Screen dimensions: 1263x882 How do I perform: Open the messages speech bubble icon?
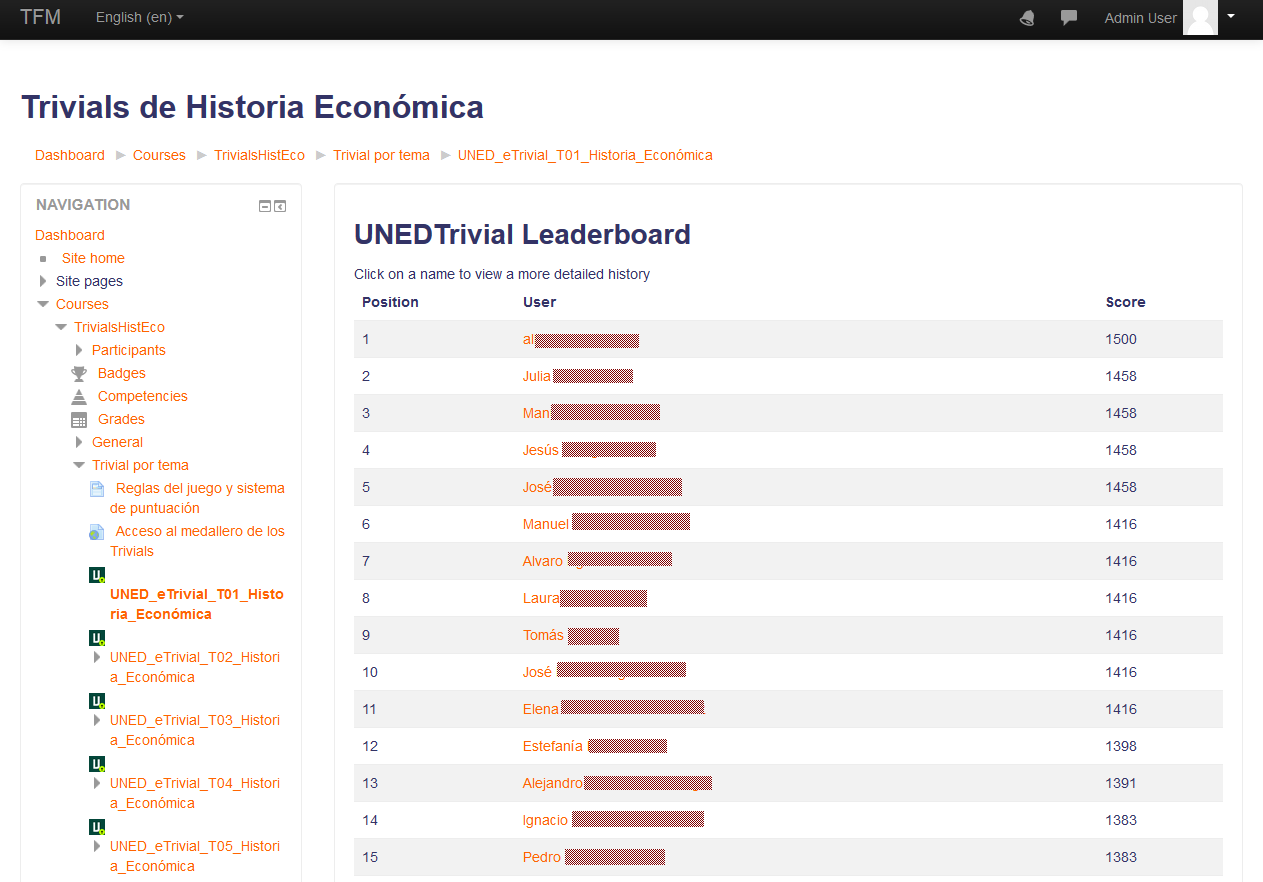point(1069,18)
